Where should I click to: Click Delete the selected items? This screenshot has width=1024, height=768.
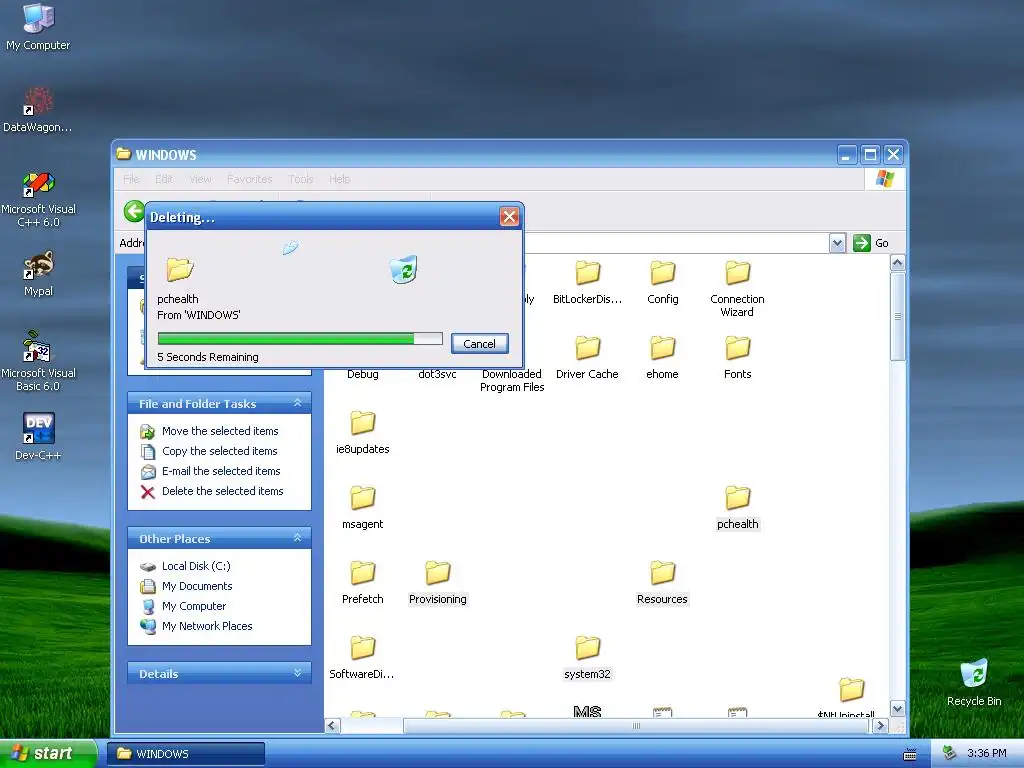coord(212,491)
